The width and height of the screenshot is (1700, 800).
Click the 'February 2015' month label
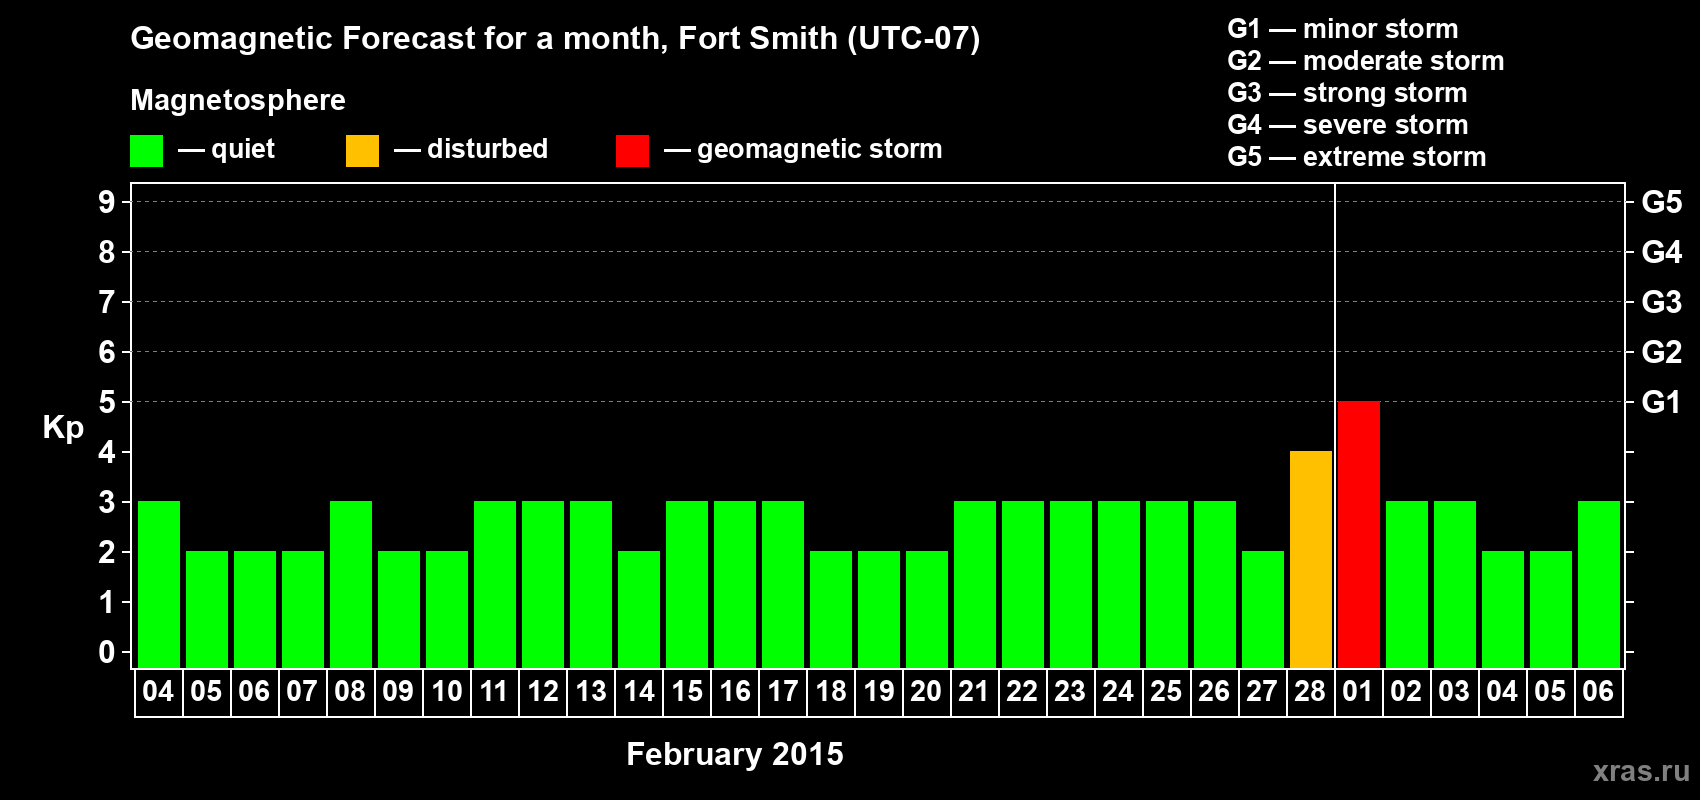coord(735,754)
